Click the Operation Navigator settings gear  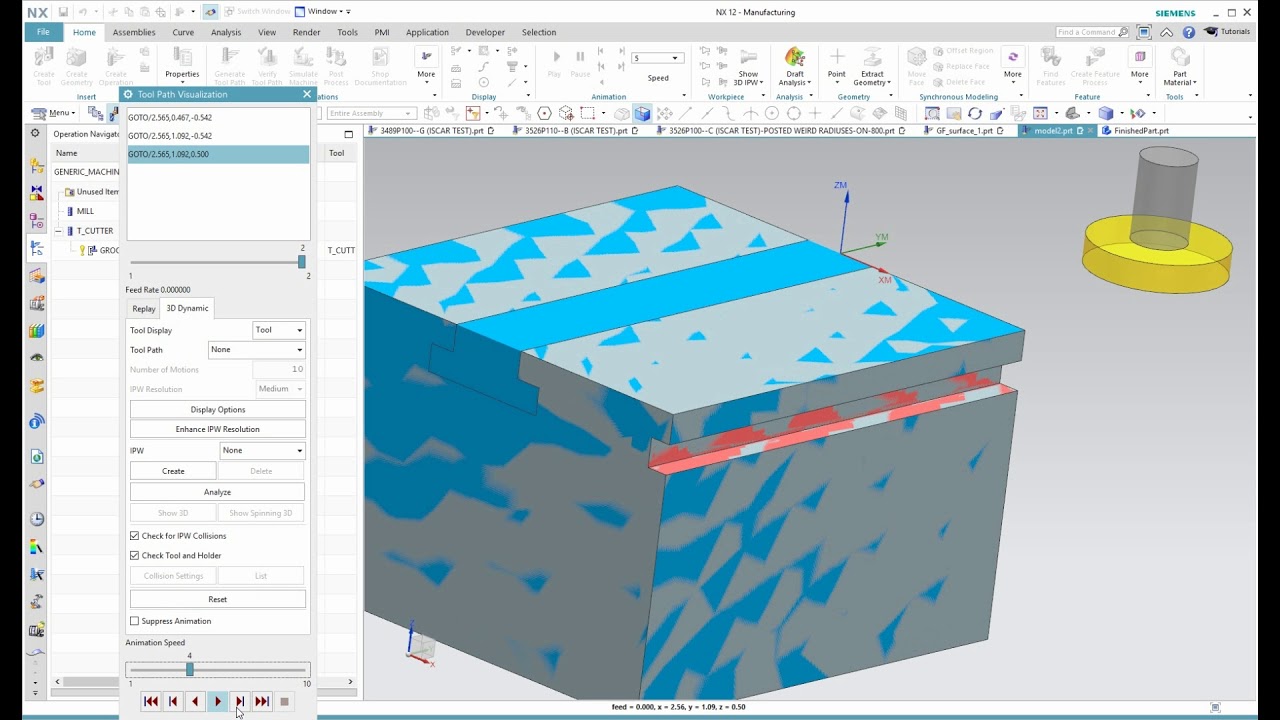point(36,133)
